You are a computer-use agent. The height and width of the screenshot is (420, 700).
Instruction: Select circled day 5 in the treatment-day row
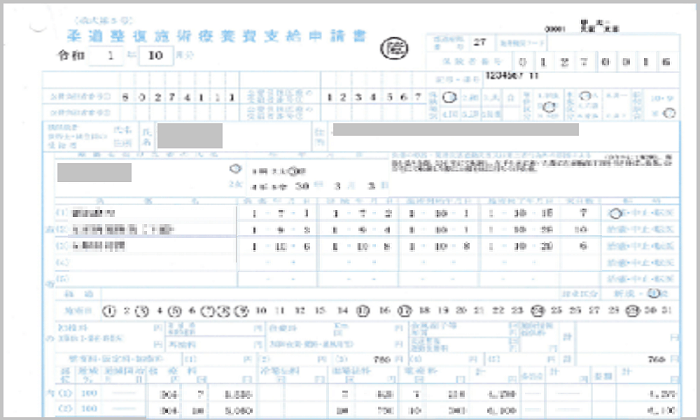176,311
